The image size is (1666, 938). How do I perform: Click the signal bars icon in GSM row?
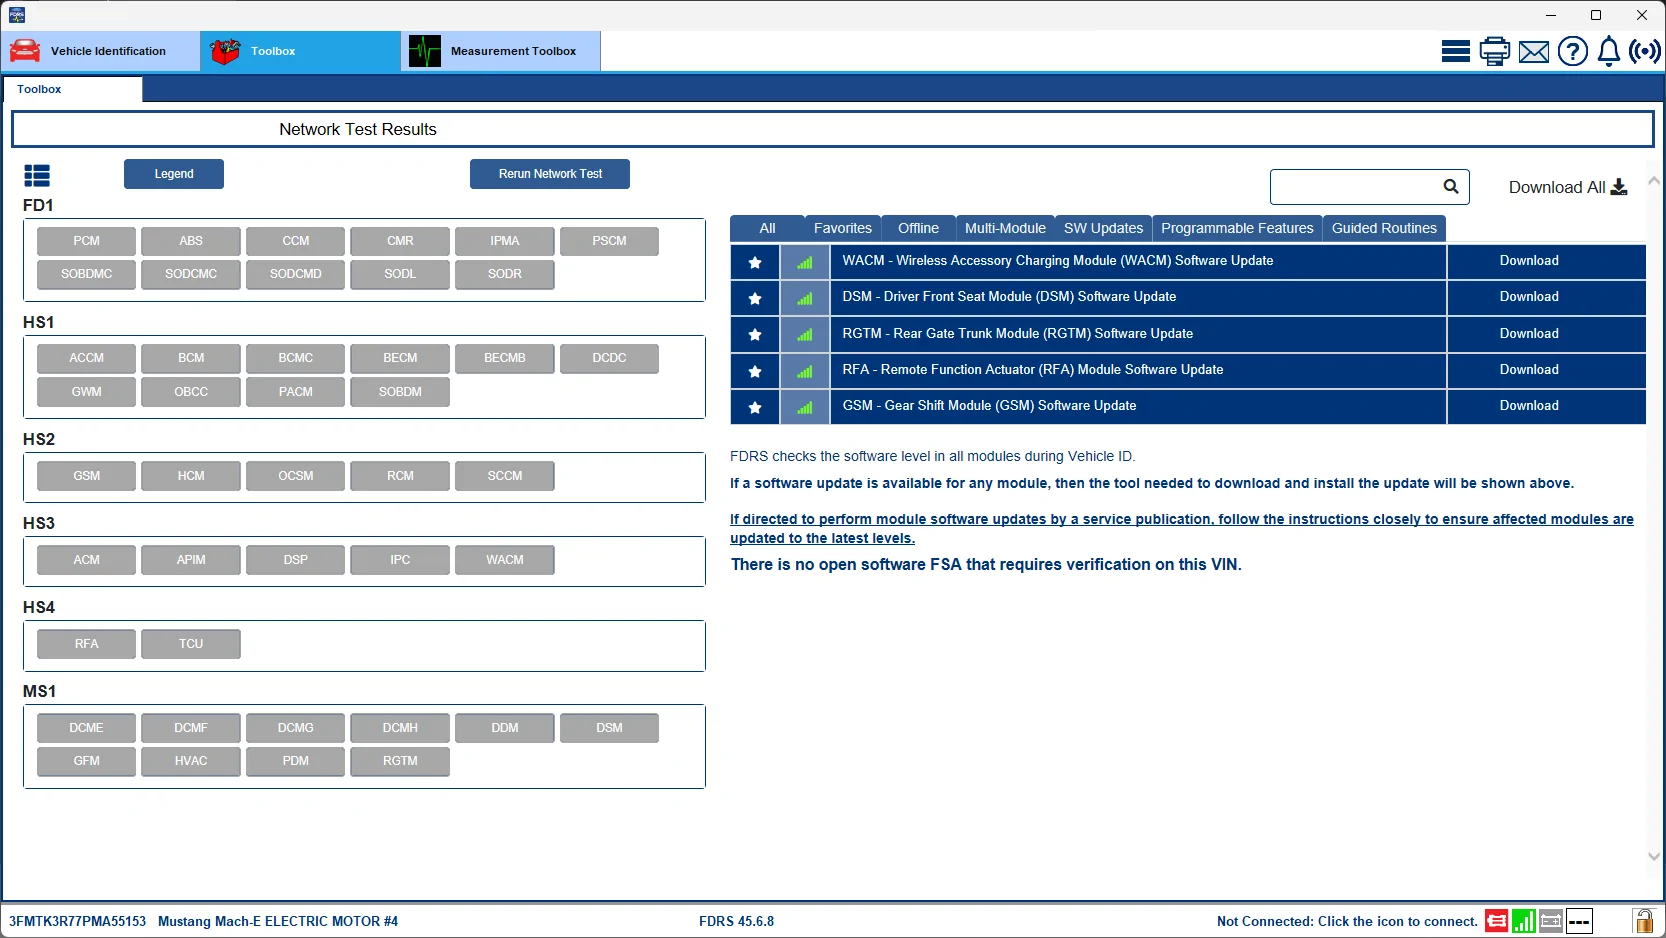click(805, 407)
